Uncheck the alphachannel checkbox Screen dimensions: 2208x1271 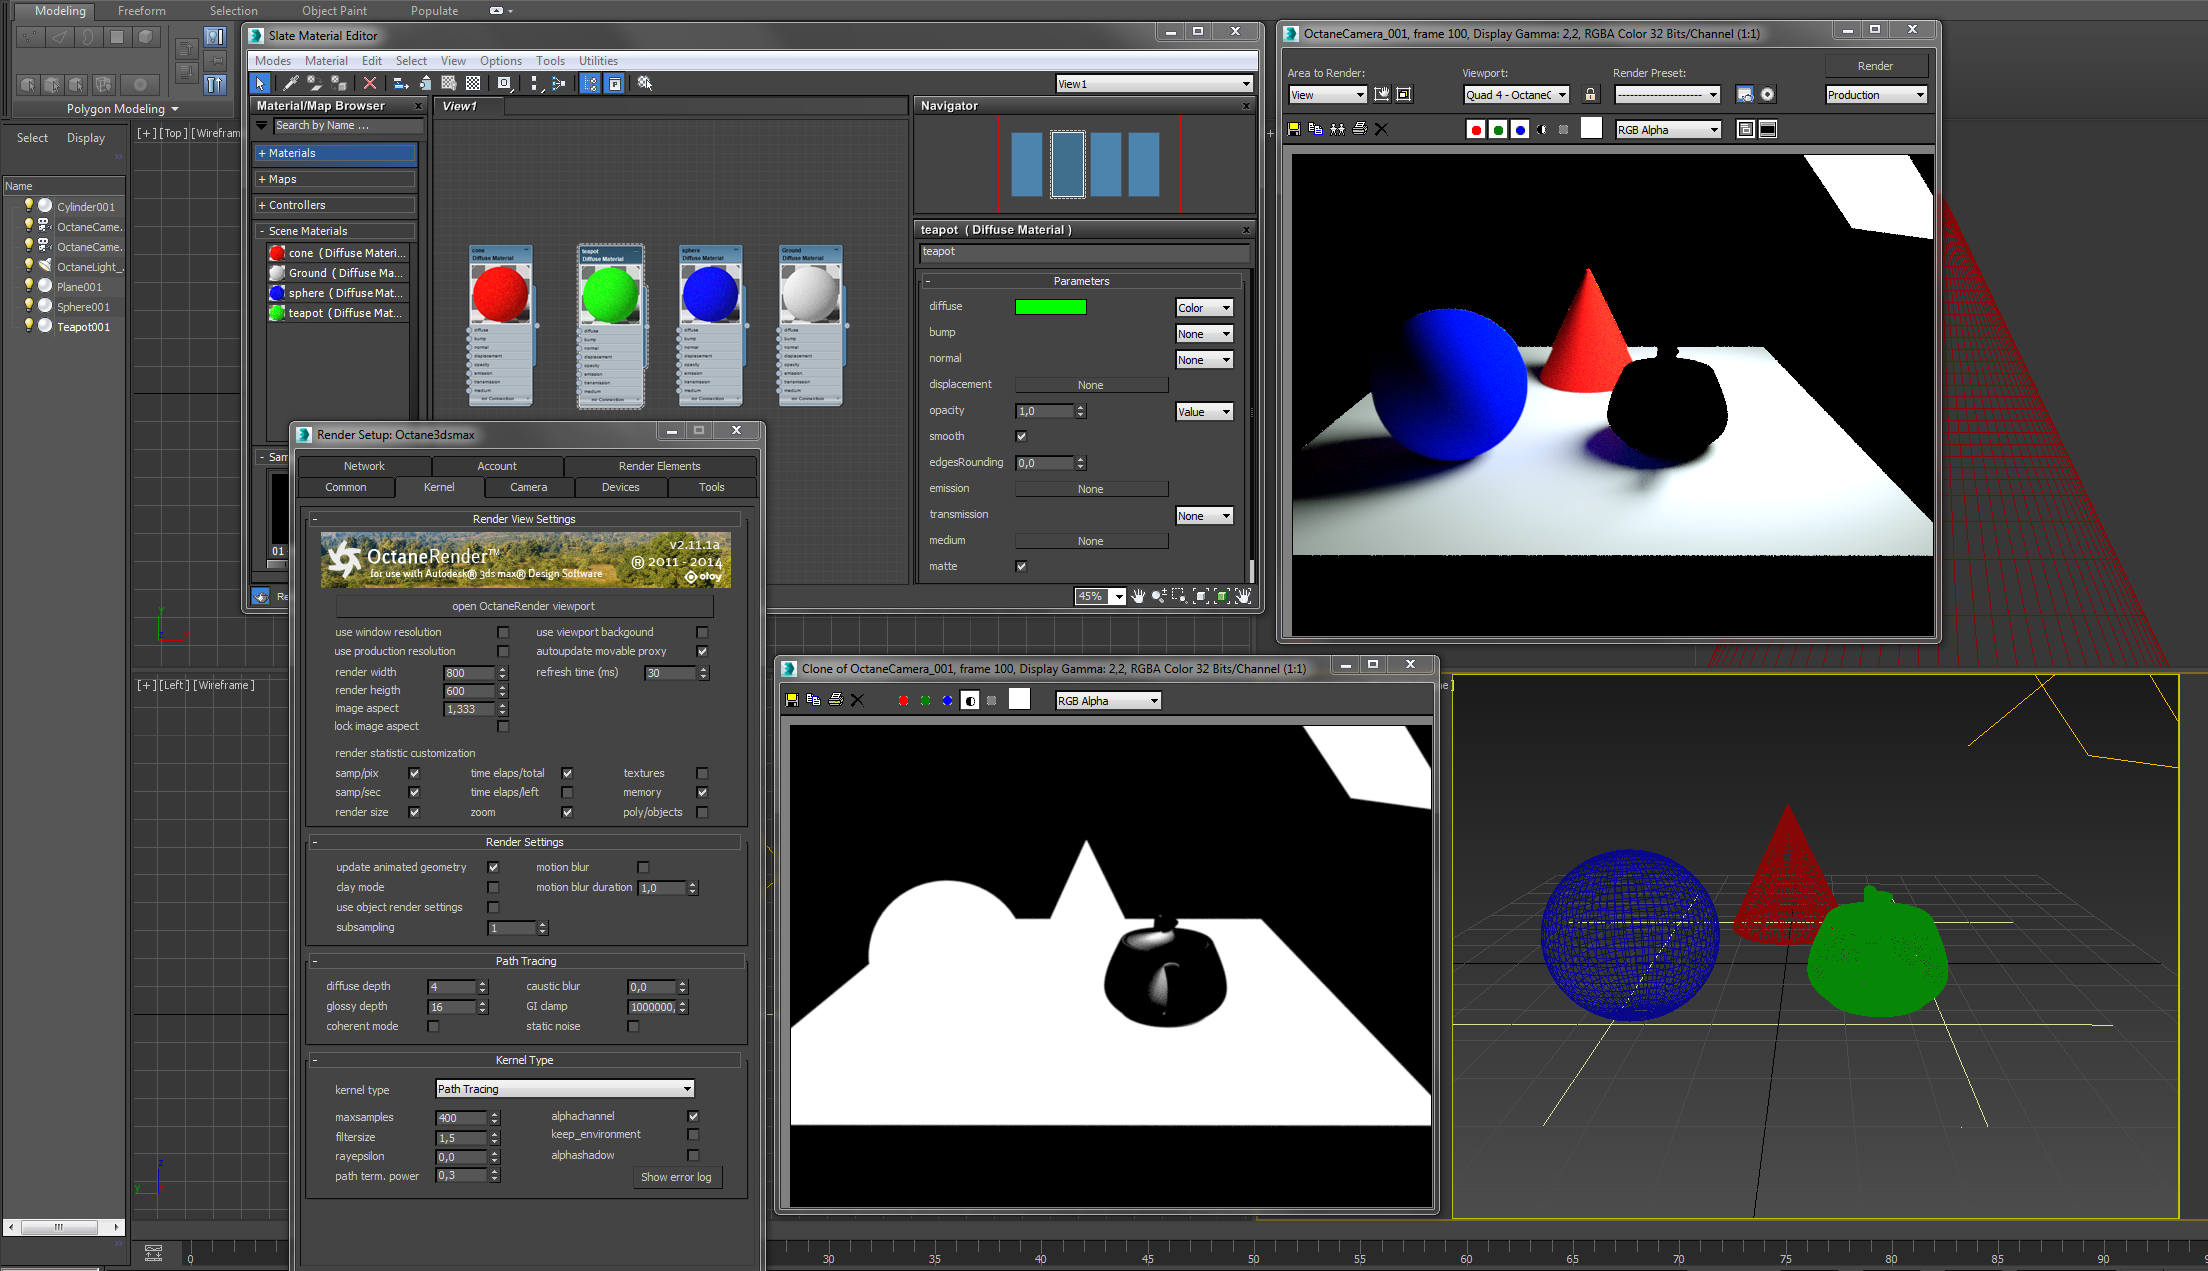click(693, 1116)
